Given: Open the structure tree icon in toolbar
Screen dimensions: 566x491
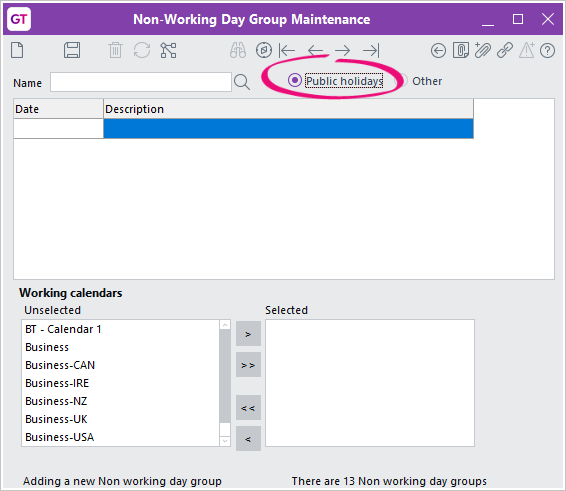Looking at the screenshot, I should coord(169,50).
